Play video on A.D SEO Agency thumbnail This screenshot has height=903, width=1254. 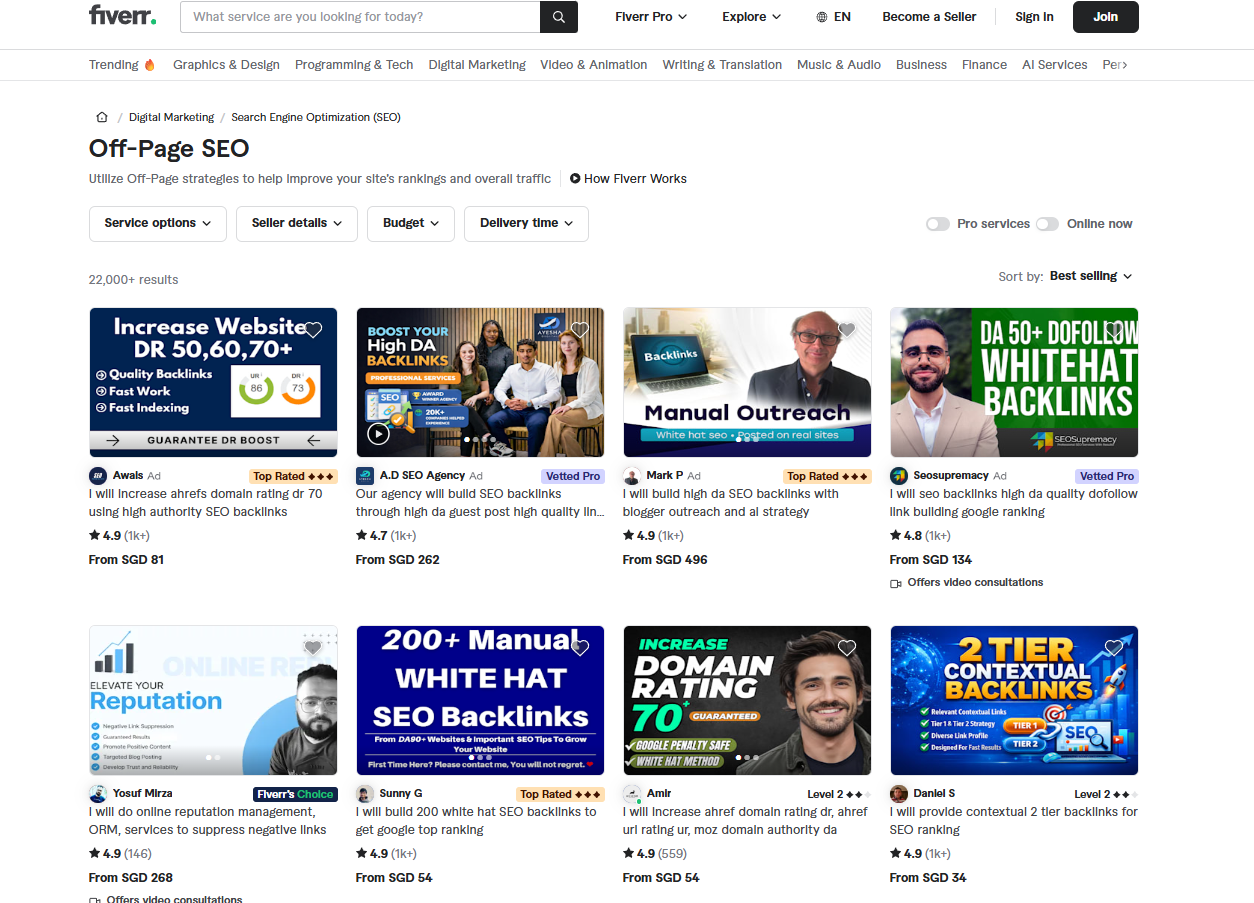[378, 434]
